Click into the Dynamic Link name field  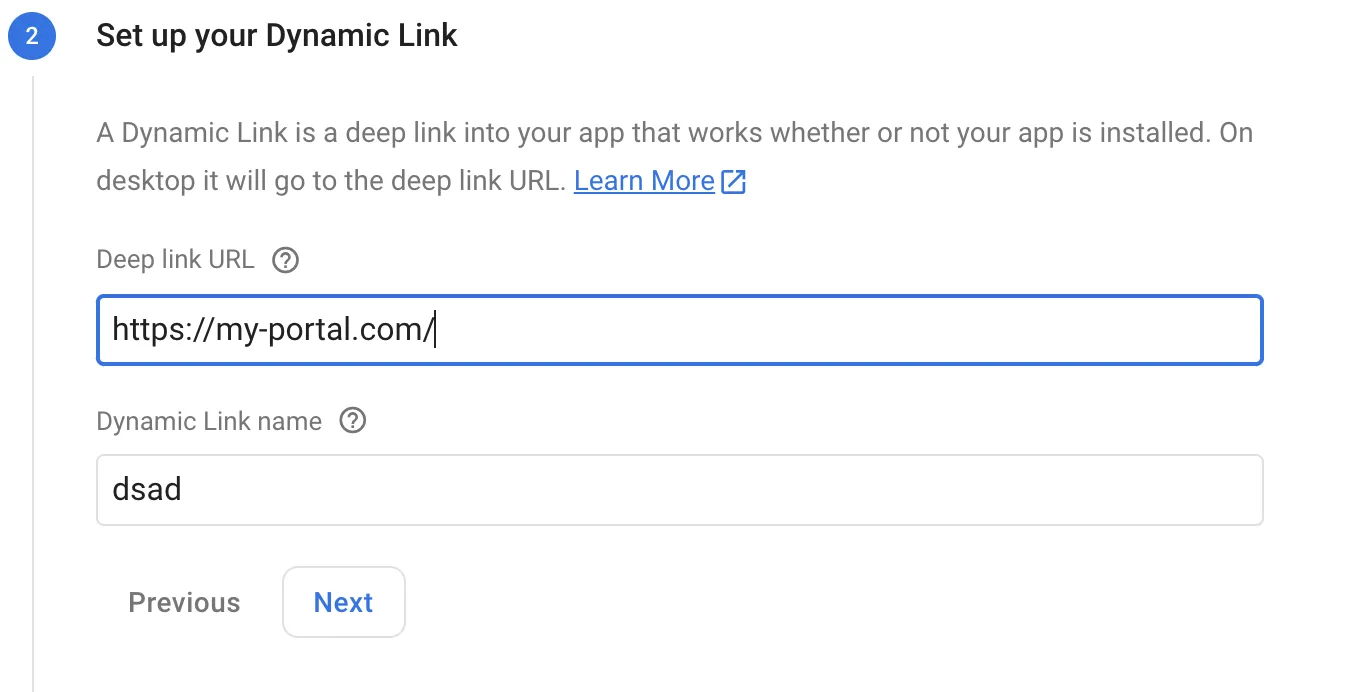pyautogui.click(x=680, y=490)
